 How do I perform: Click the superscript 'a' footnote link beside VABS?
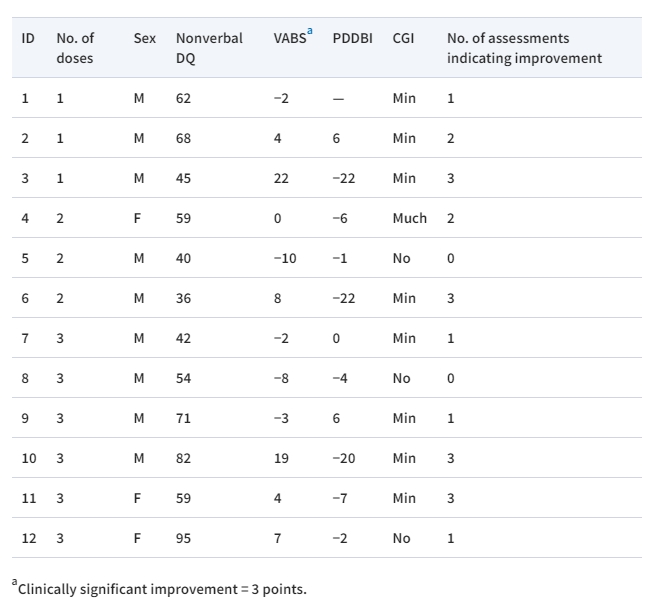point(309,32)
